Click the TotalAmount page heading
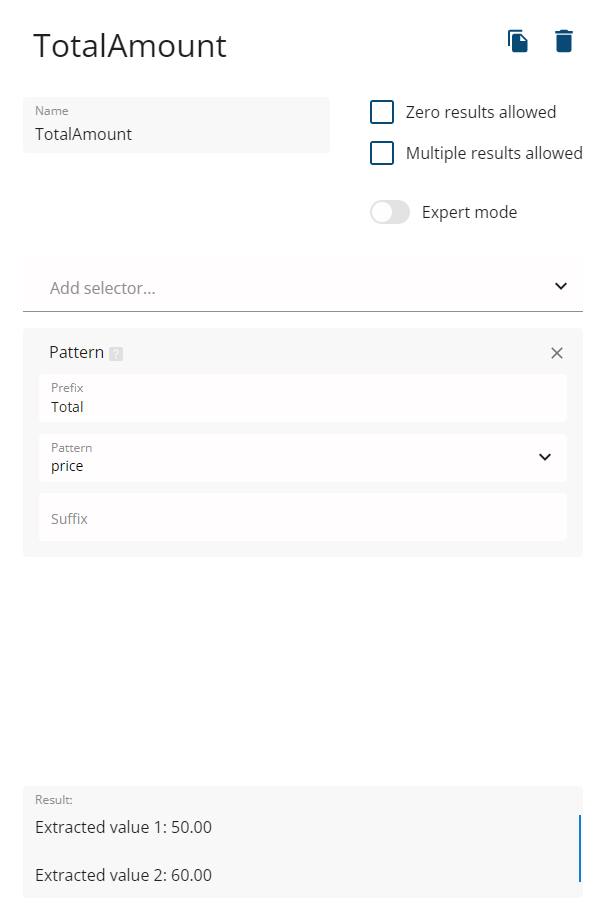This screenshot has width=605, height=912. click(x=130, y=46)
